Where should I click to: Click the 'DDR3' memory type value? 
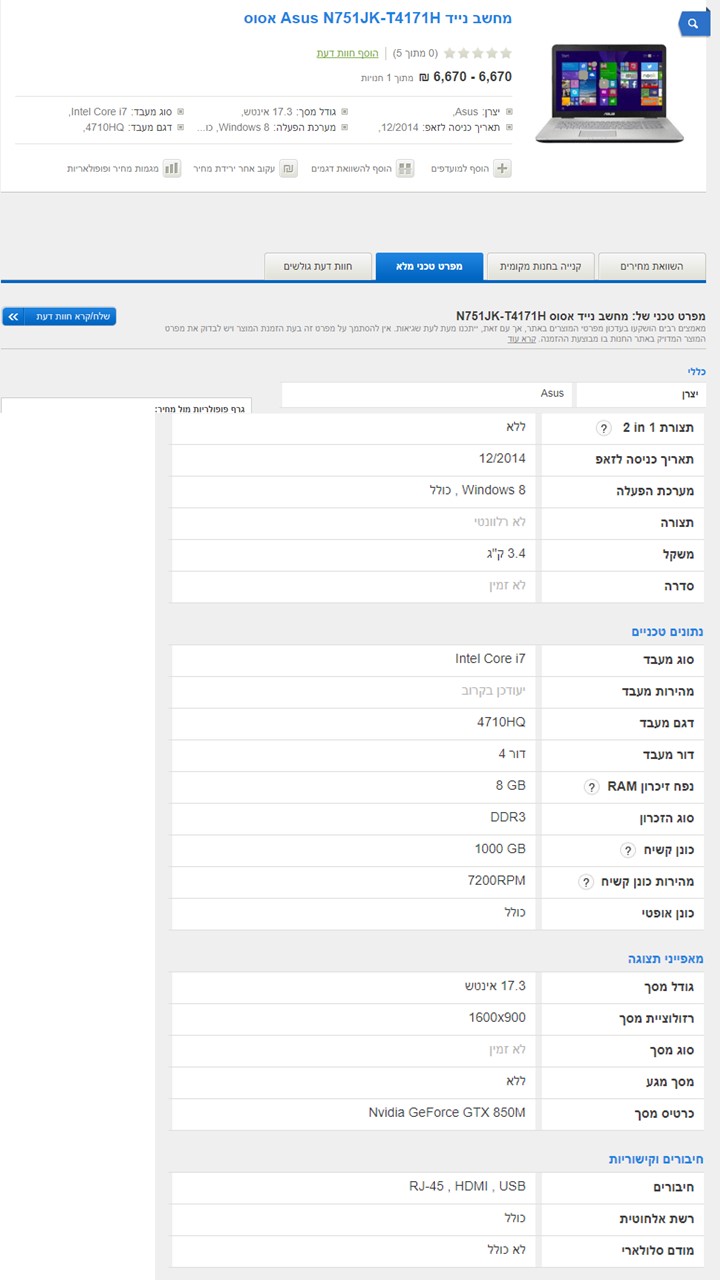(508, 818)
